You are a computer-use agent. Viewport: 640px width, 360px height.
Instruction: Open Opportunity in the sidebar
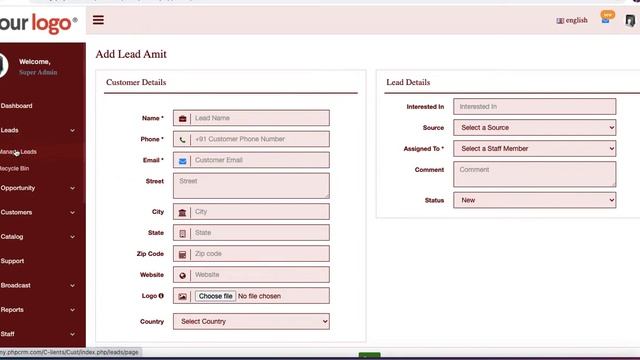coord(18,188)
